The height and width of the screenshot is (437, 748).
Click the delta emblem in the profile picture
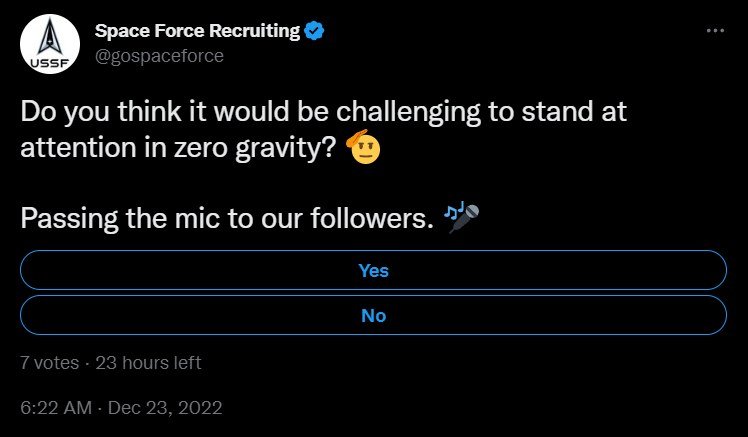coord(50,37)
